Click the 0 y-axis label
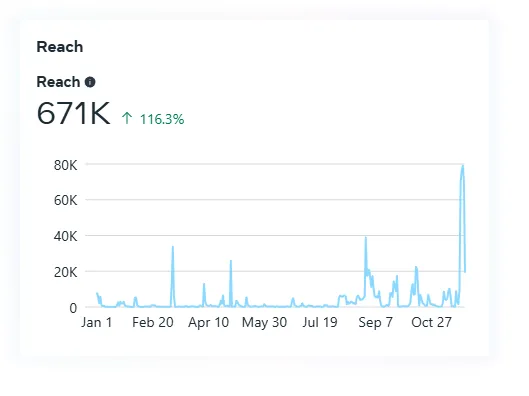The height and width of the screenshot is (396, 529). (x=73, y=308)
